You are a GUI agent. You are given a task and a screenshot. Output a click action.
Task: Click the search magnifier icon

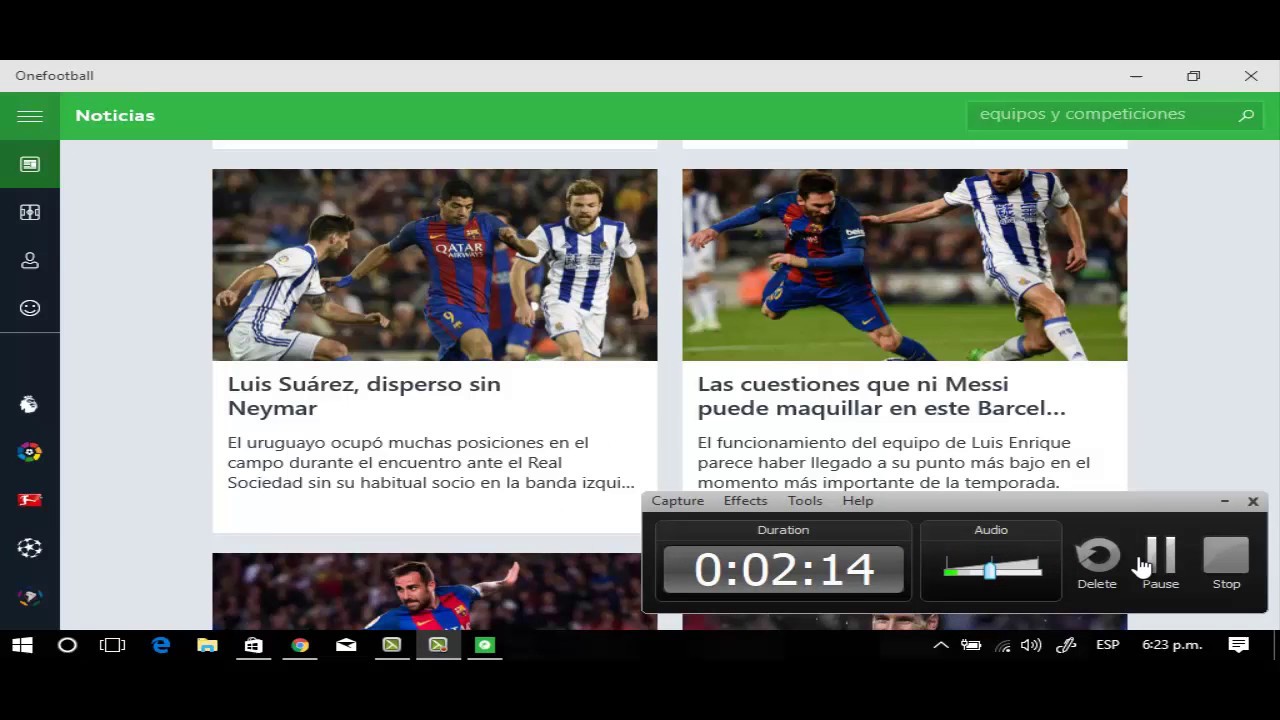click(x=1246, y=115)
